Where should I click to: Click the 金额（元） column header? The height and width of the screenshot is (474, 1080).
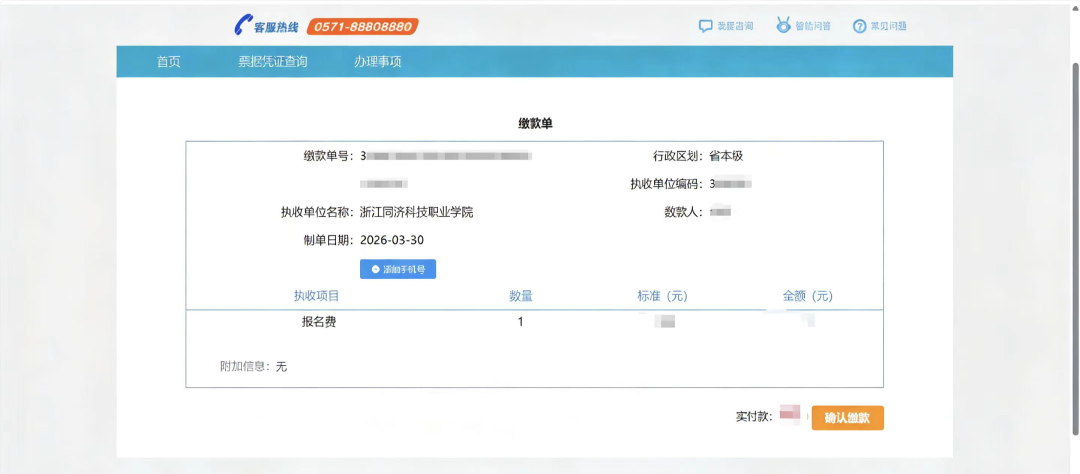pyautogui.click(x=807, y=296)
